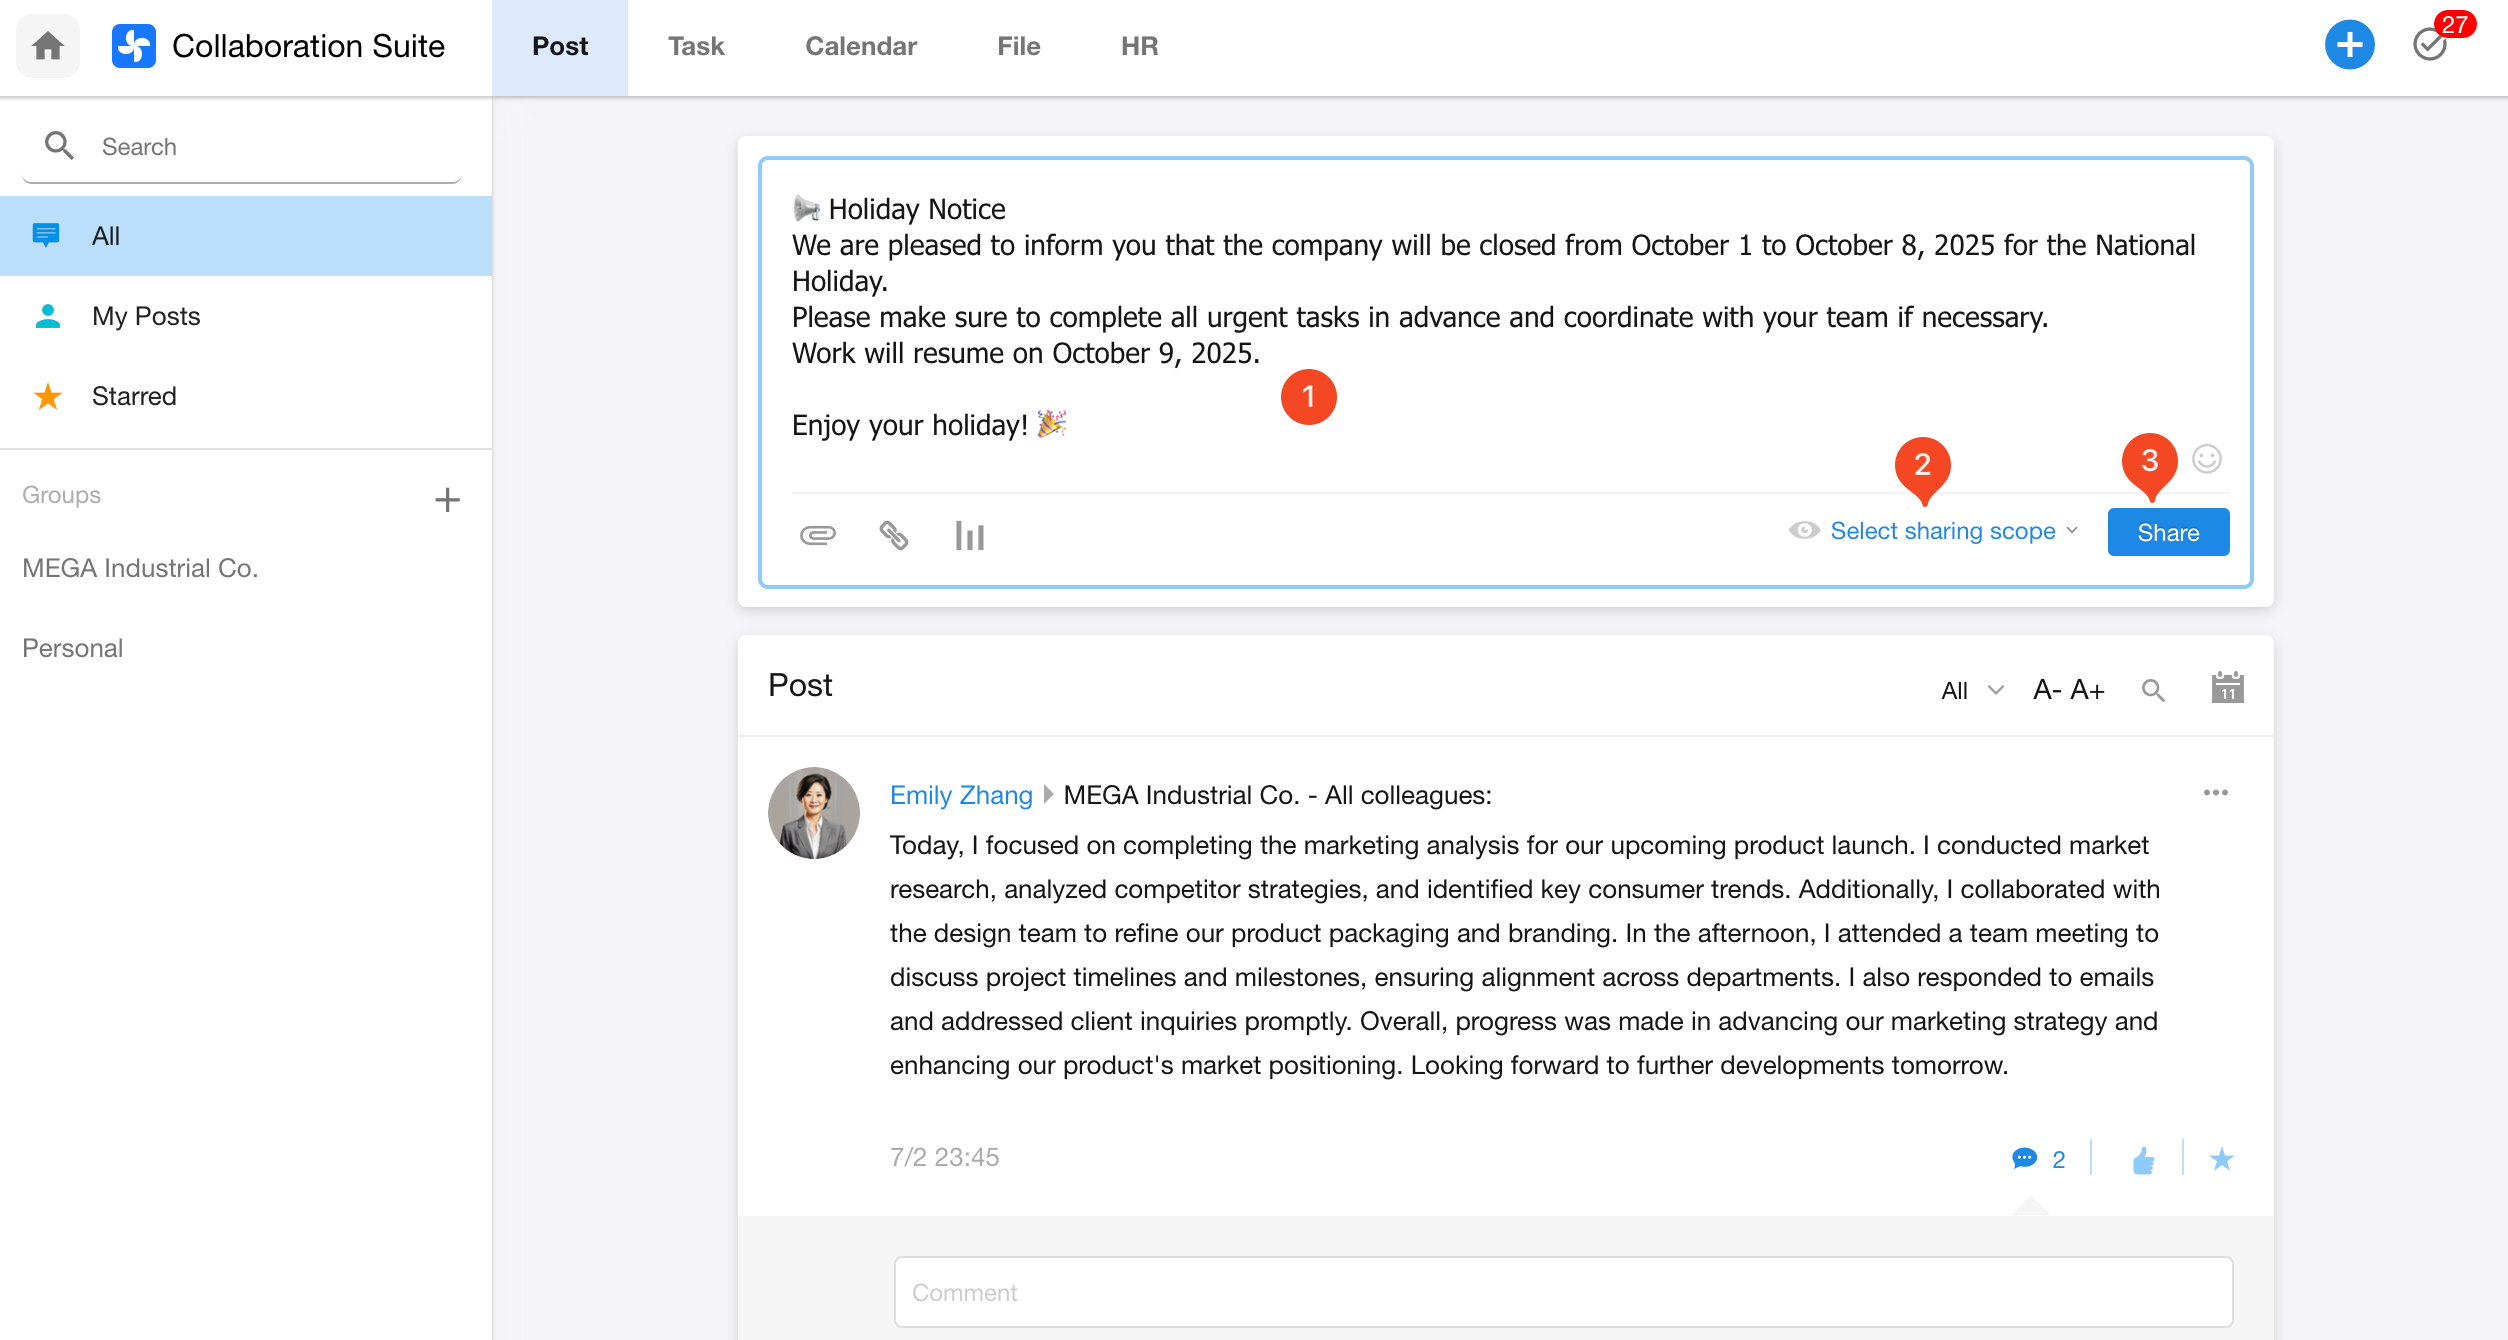
Task: Switch to the Calendar tab
Action: pyautogui.click(x=860, y=46)
